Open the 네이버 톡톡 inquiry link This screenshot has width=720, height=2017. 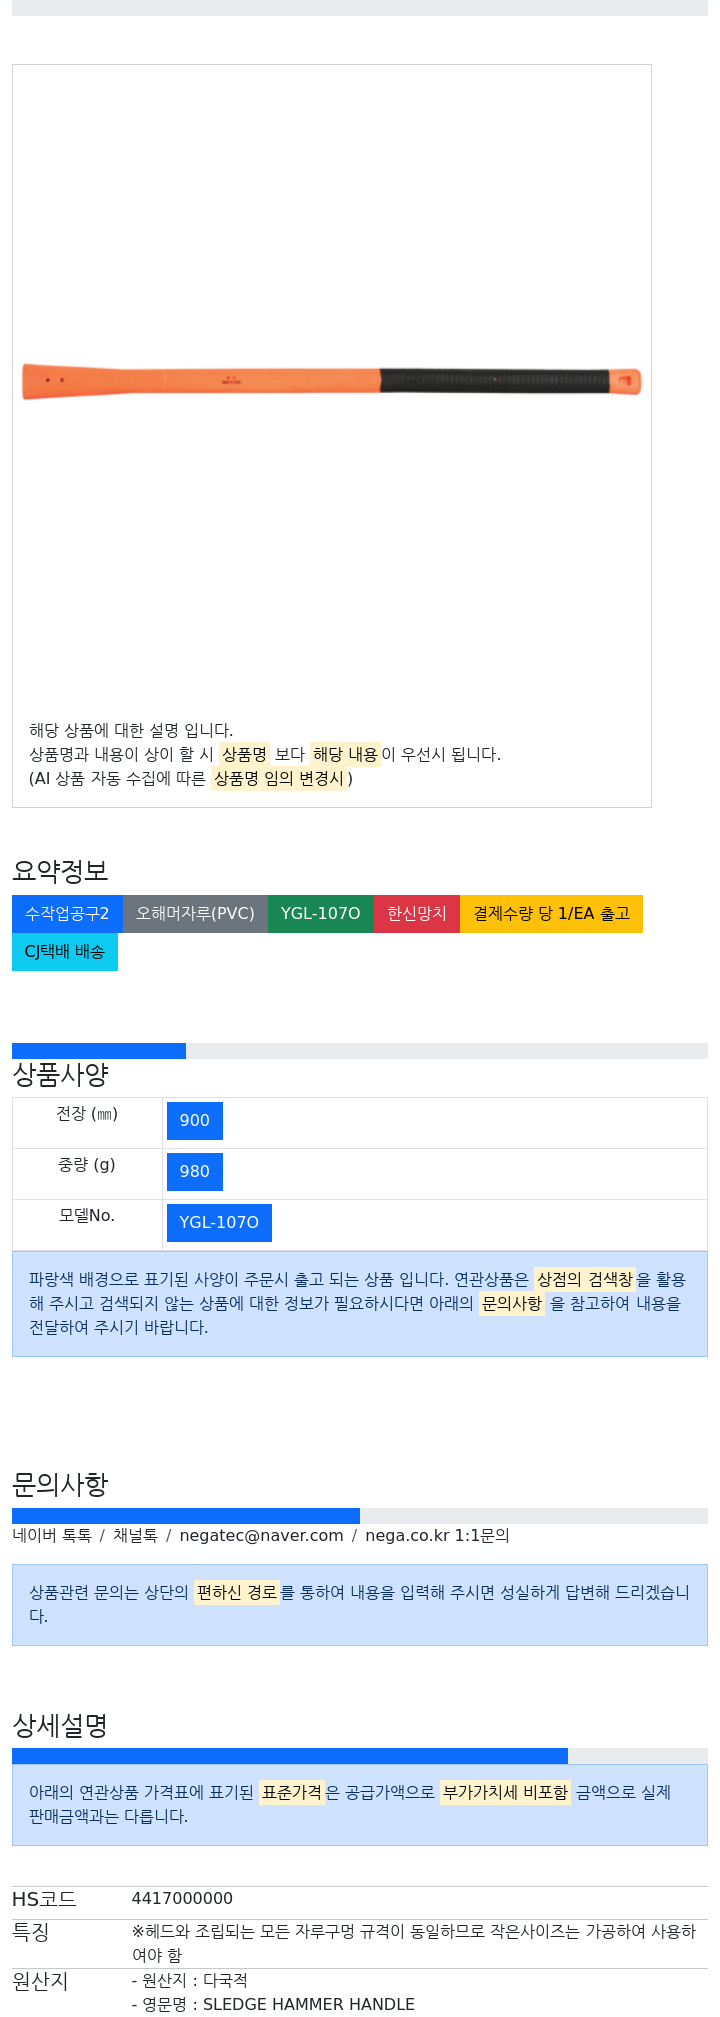pos(52,1536)
